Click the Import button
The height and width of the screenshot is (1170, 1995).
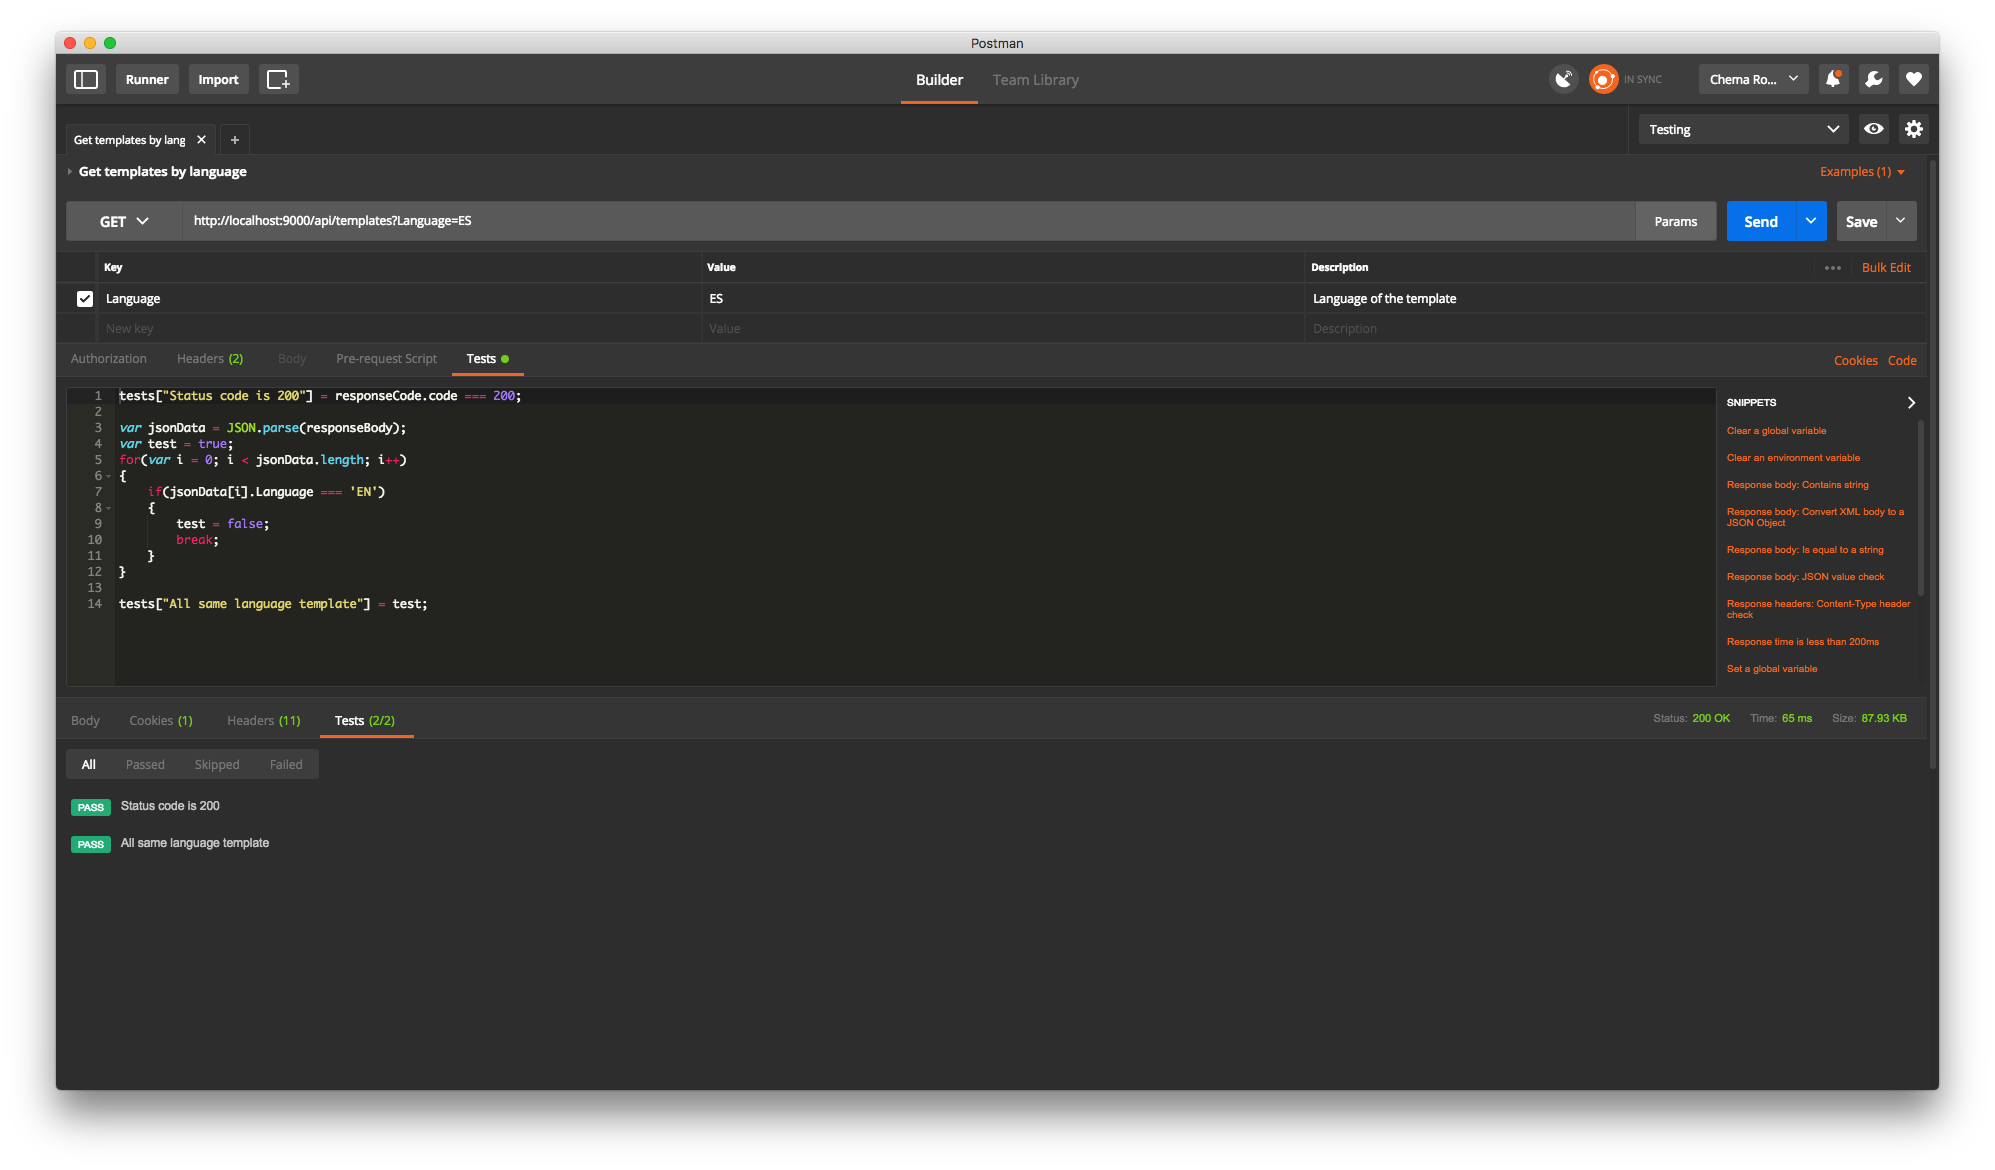click(218, 79)
